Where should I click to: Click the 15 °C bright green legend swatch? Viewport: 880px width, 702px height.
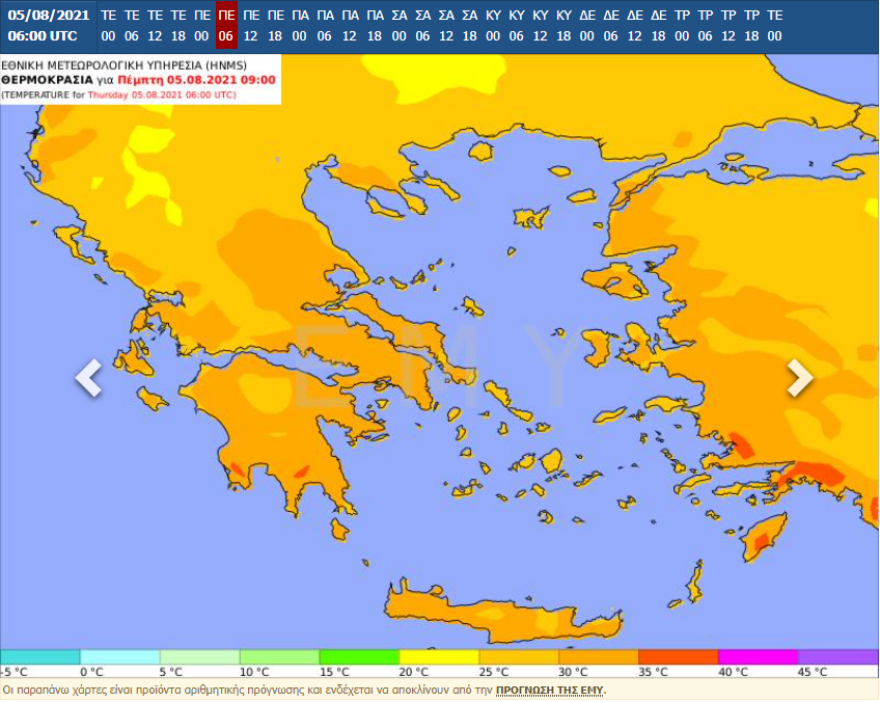point(359,657)
